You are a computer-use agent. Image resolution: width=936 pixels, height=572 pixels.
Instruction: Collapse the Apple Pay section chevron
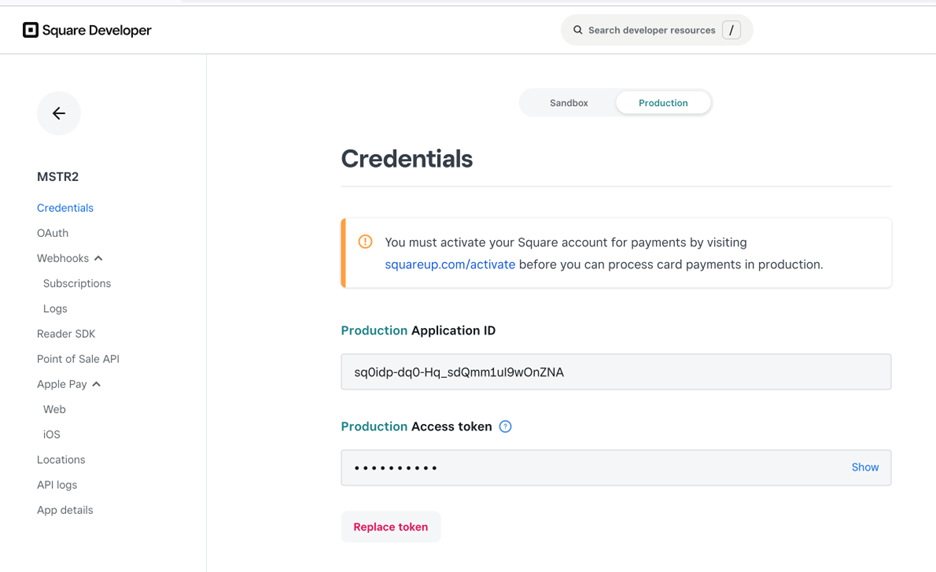[97, 384]
